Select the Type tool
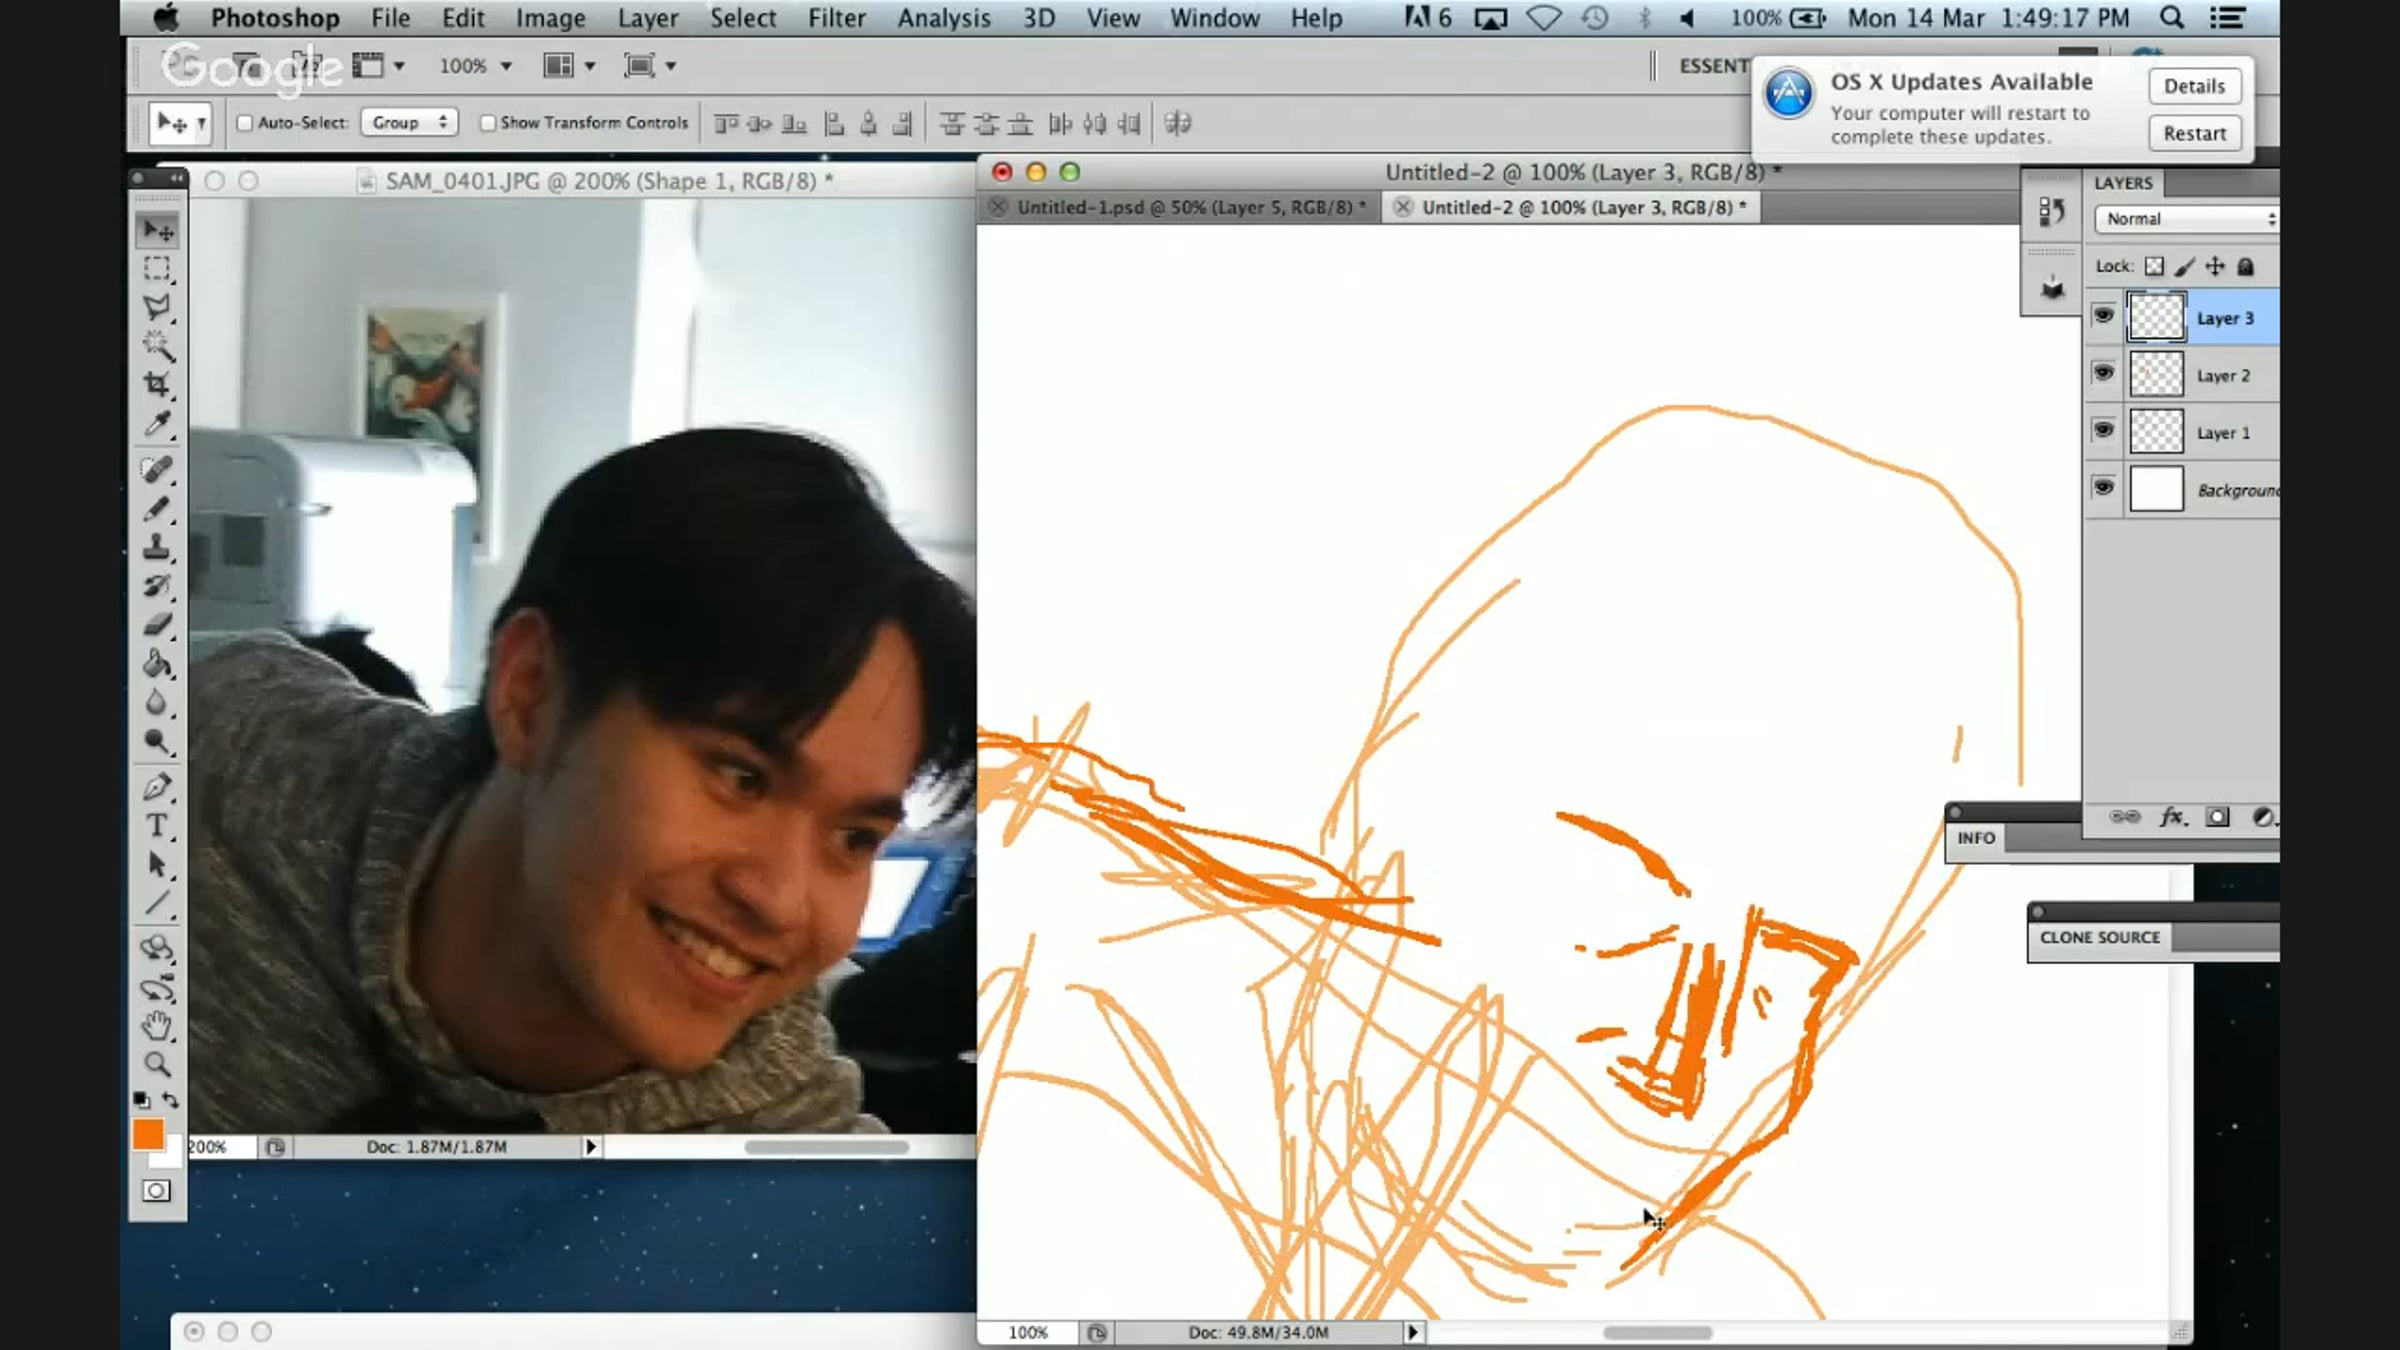2400x1350 pixels. point(157,826)
